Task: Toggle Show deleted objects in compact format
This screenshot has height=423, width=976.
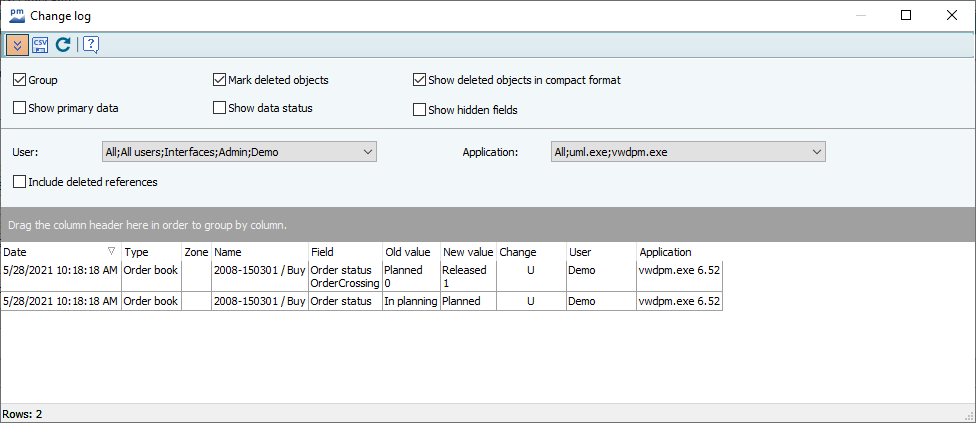Action: 420,80
